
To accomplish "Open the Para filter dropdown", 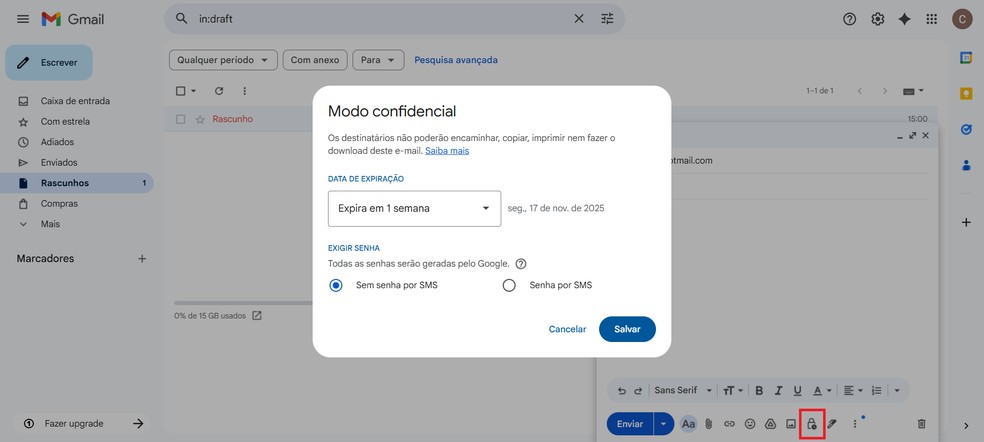I will [378, 60].
